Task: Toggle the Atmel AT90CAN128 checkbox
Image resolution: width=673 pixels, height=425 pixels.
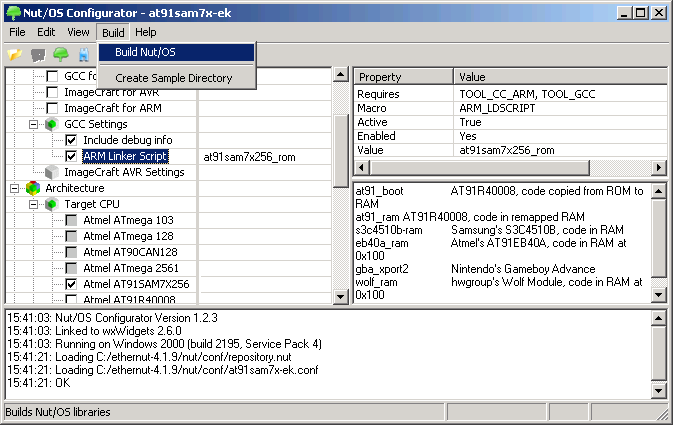Action: [x=71, y=252]
